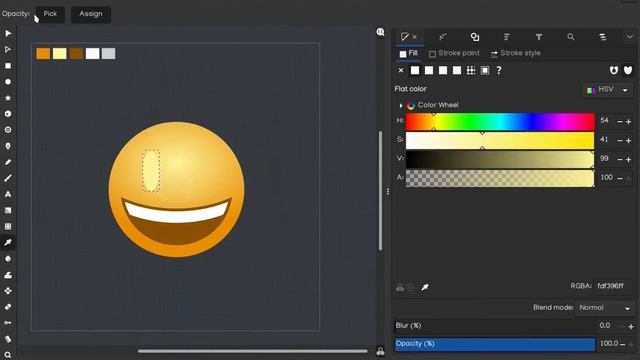This screenshot has height=360, width=640.
Task: Set fill paint to none (X)
Action: coord(401,70)
